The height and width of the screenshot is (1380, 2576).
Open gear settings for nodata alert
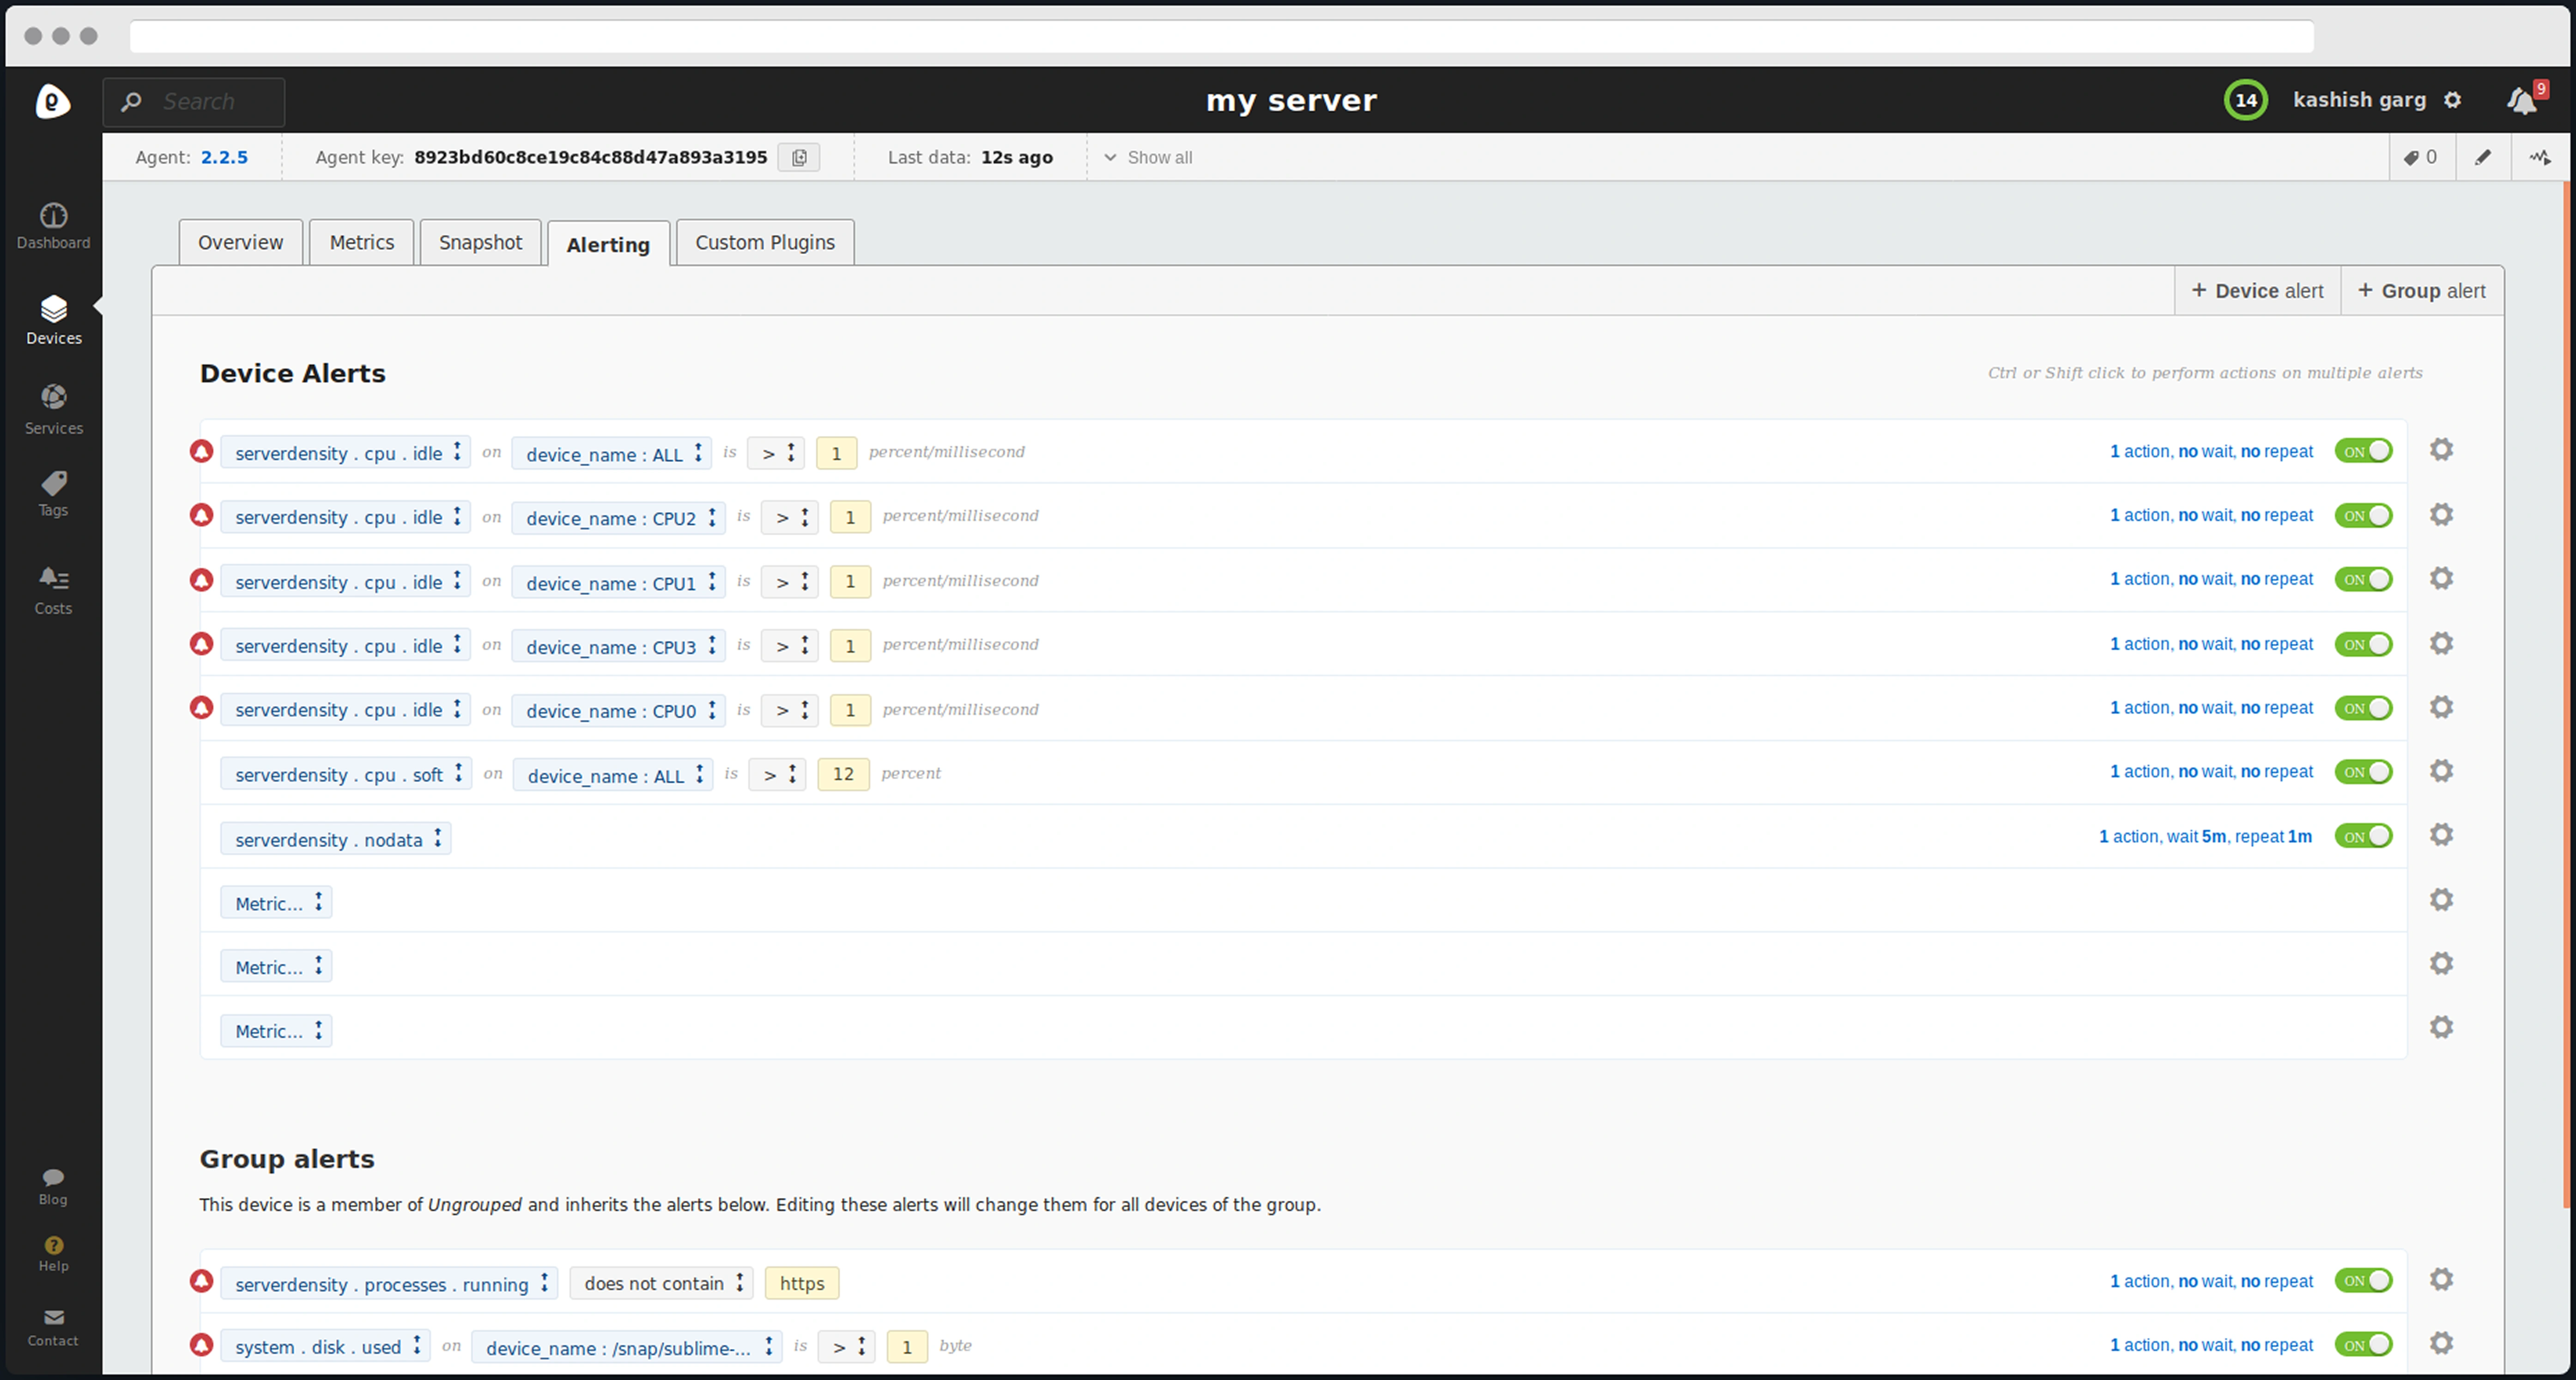(2441, 835)
